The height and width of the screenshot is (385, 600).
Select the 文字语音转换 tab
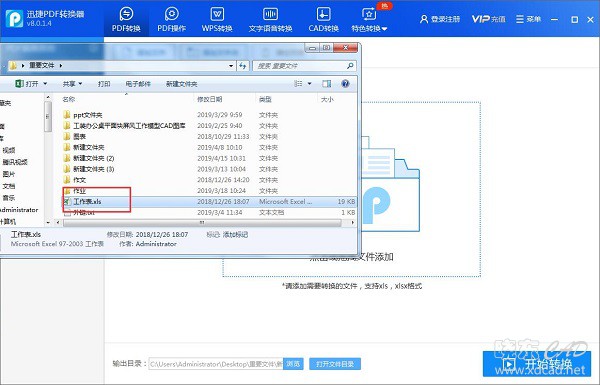pos(270,19)
